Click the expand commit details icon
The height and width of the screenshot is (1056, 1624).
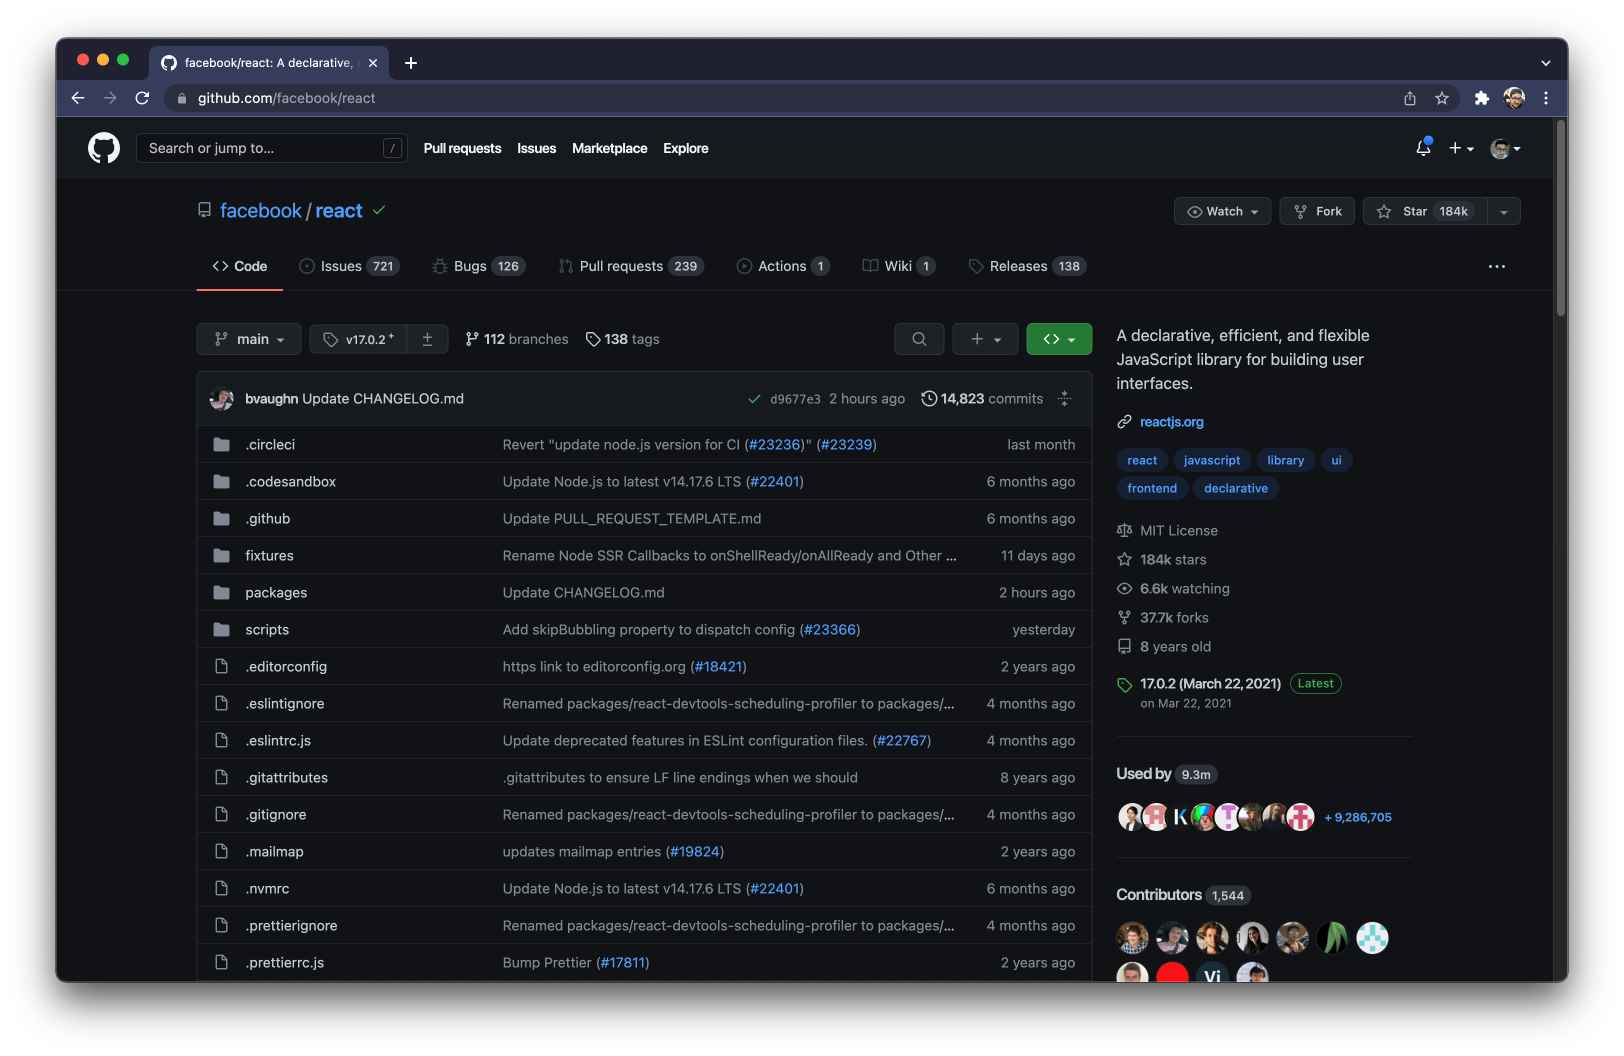[x=1065, y=398]
